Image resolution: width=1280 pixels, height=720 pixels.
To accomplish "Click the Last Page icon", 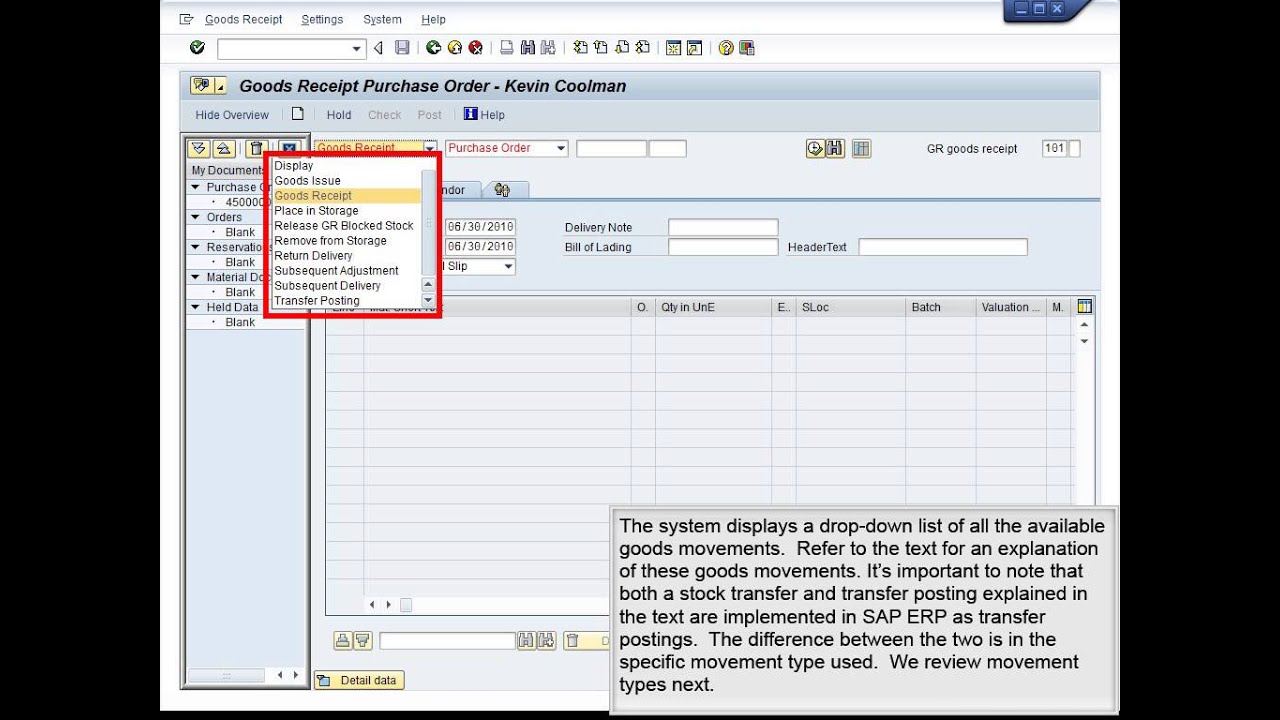I will click(x=642, y=48).
